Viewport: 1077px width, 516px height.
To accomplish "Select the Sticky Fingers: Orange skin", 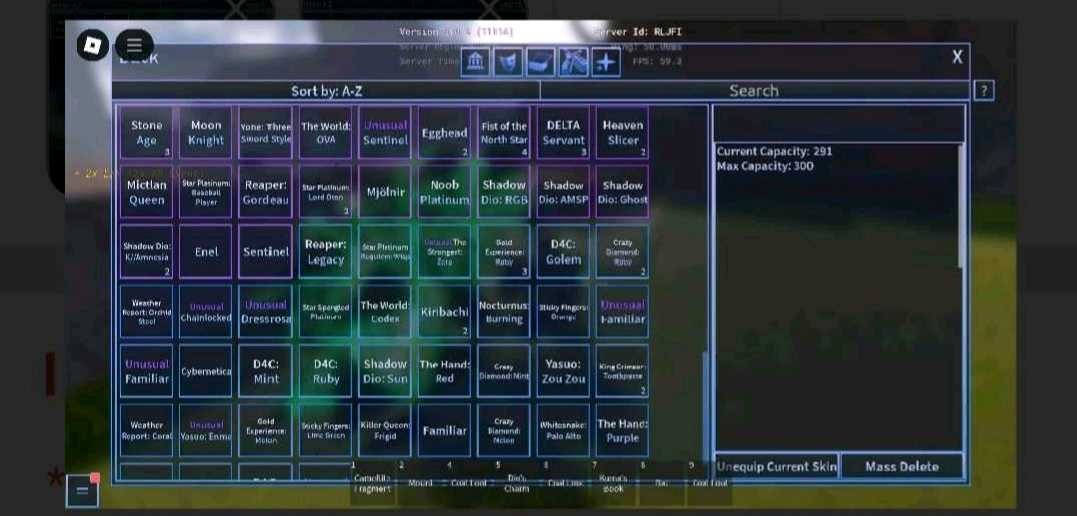I will pos(563,311).
